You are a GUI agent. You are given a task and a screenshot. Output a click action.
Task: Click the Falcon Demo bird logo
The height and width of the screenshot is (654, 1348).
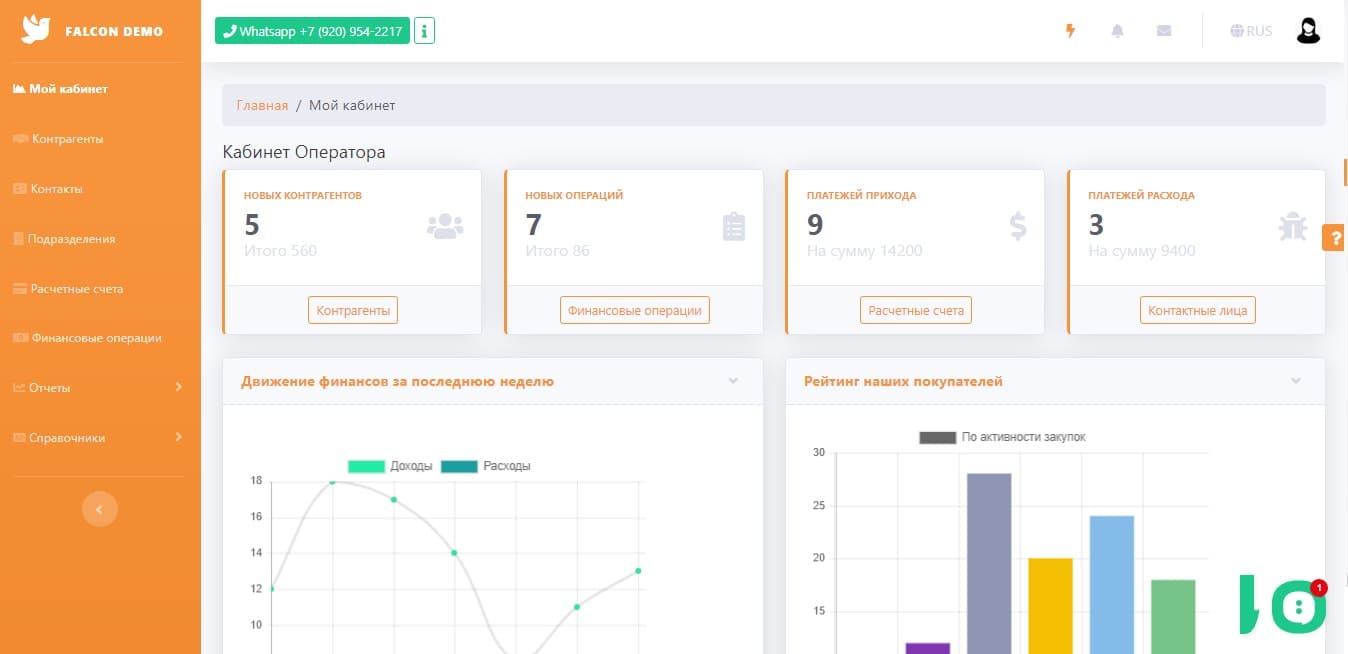coord(36,30)
